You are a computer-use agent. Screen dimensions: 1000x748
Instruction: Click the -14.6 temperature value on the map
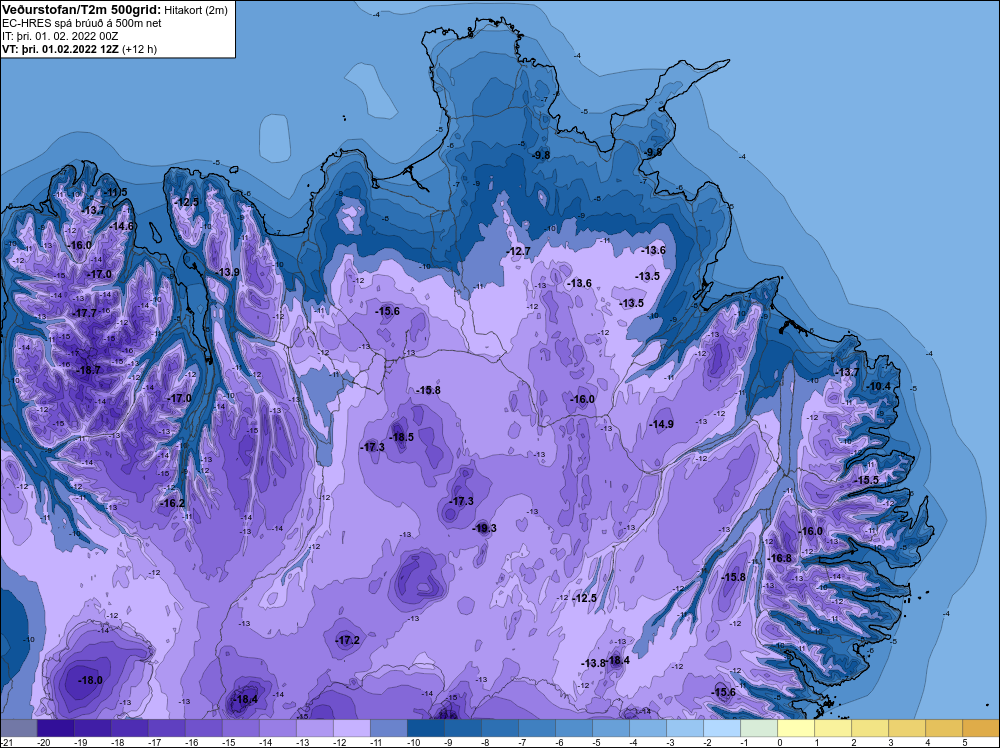[122, 226]
